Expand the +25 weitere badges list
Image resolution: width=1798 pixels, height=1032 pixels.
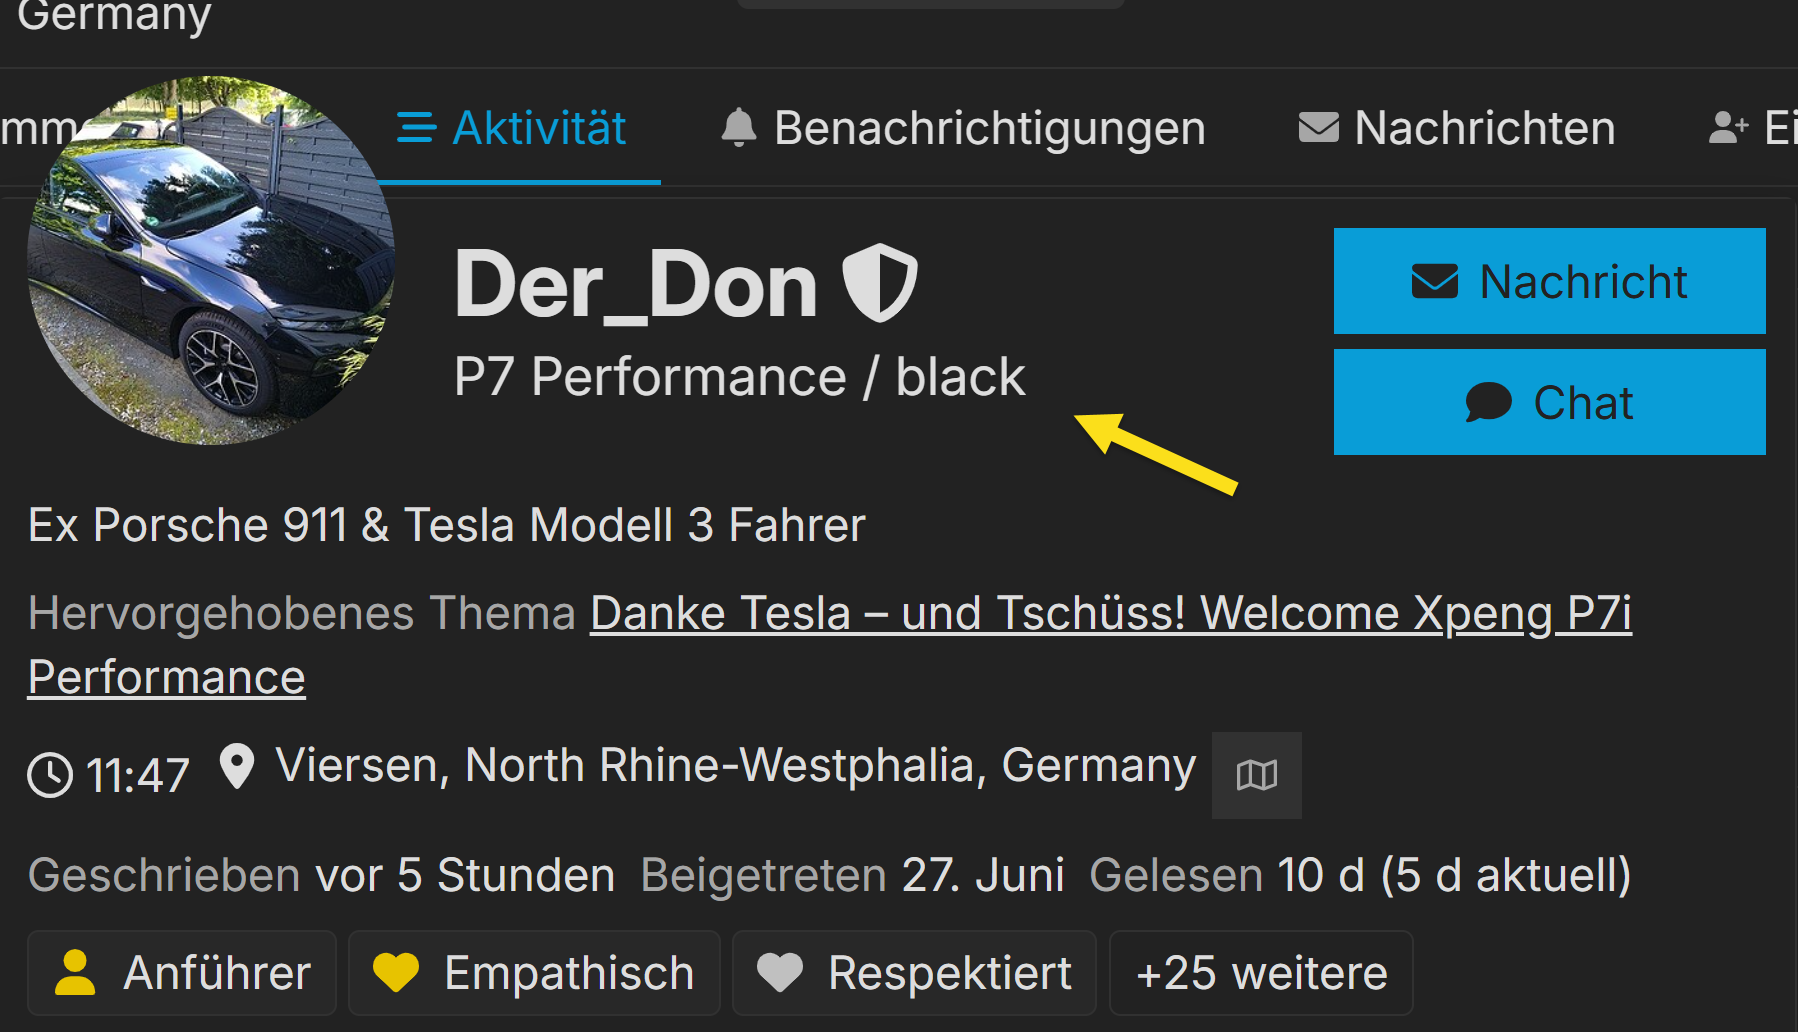coord(1261,973)
